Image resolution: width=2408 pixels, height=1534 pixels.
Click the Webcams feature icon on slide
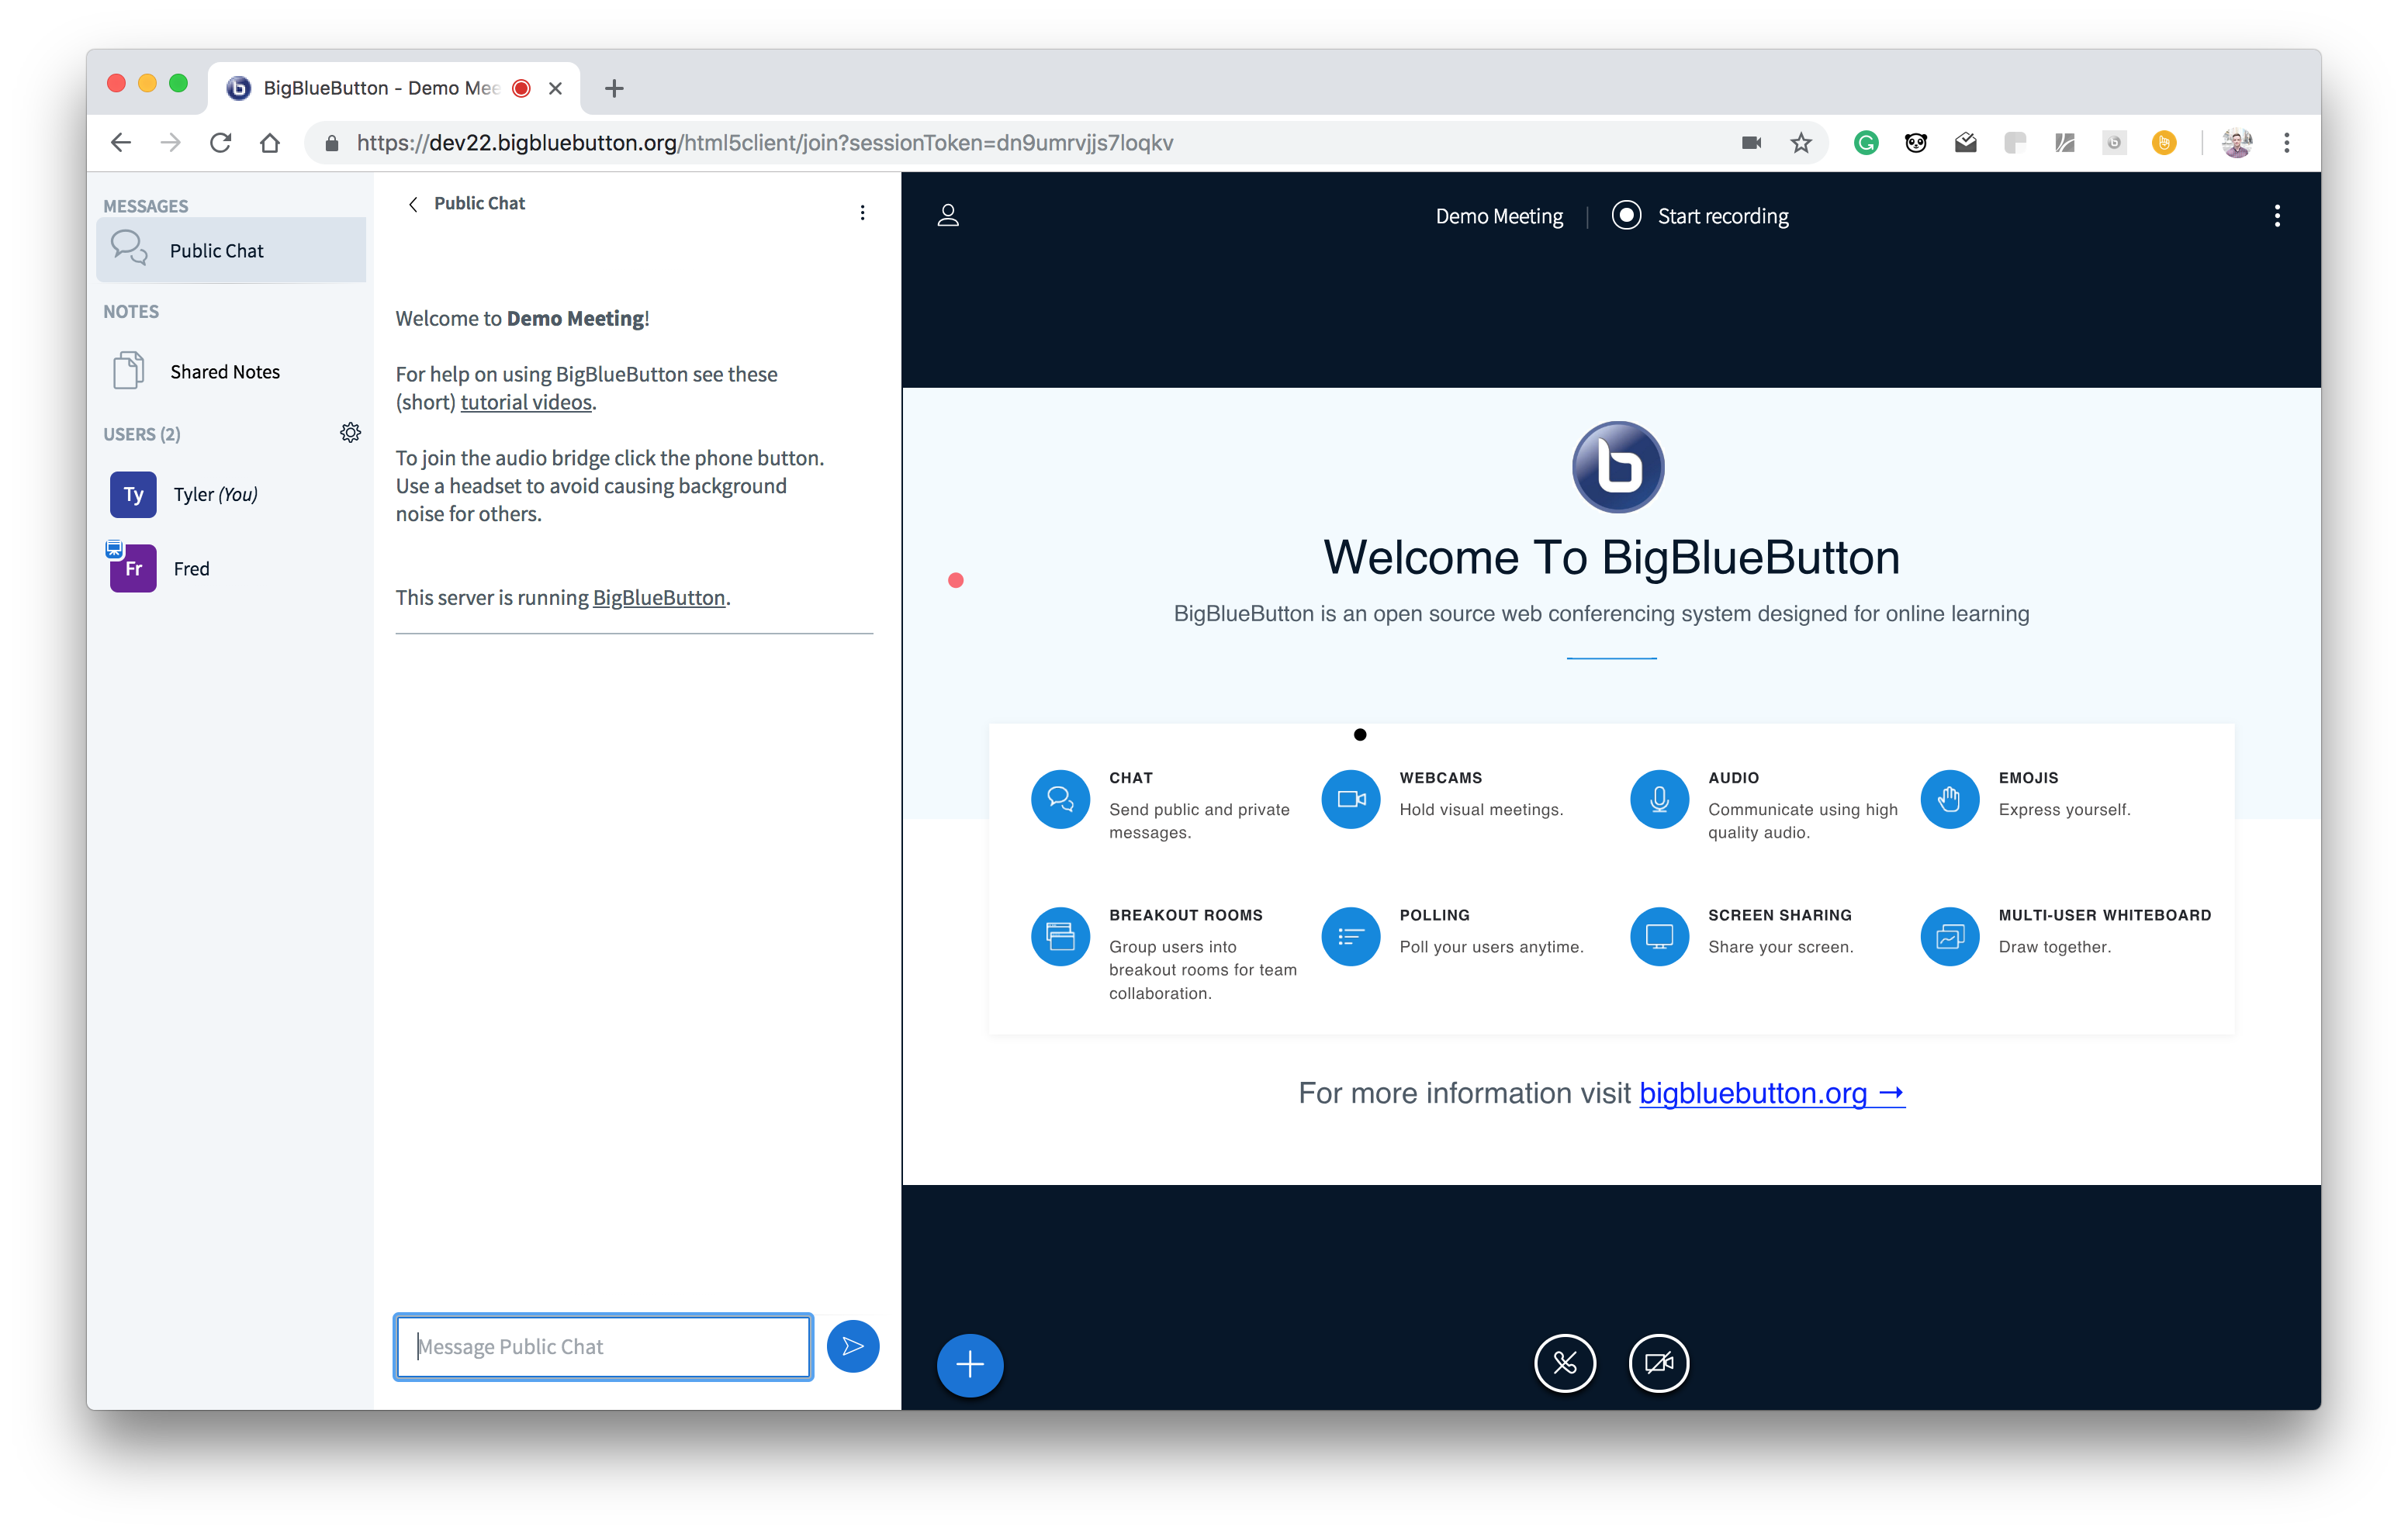point(1351,799)
